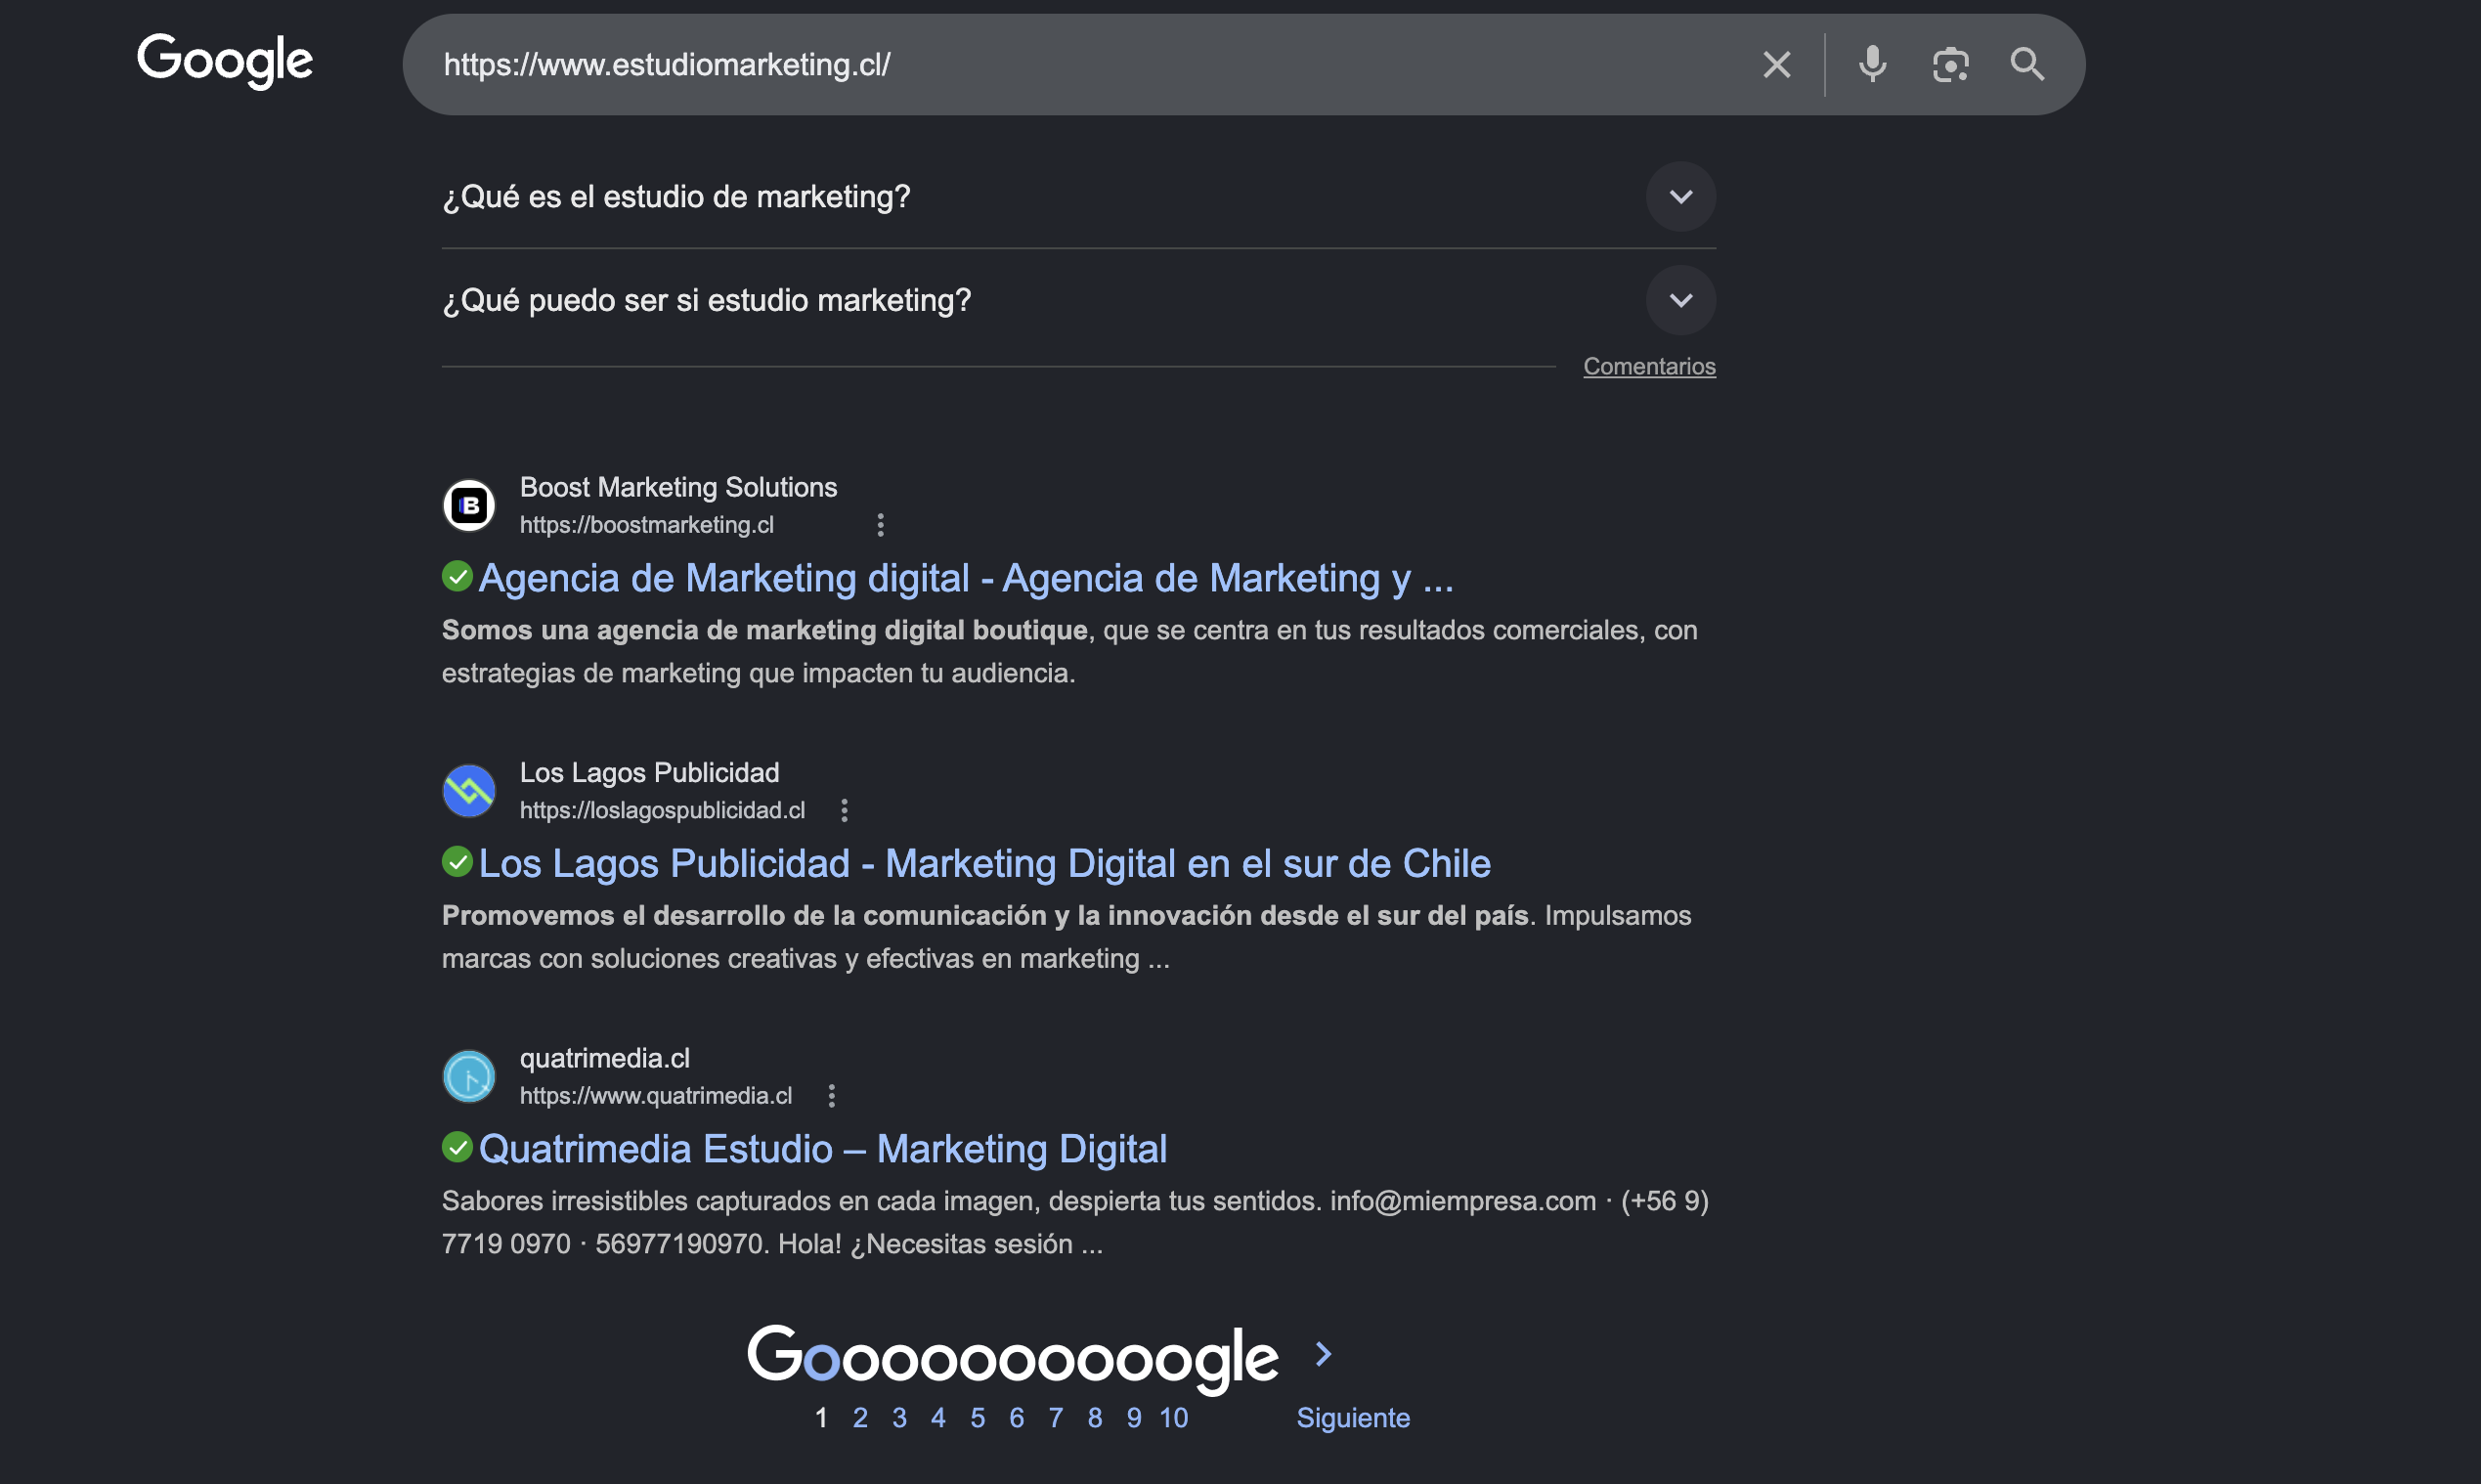2481x1484 pixels.
Task: Open more options for loslagospublicidad.cl result
Action: 844,810
